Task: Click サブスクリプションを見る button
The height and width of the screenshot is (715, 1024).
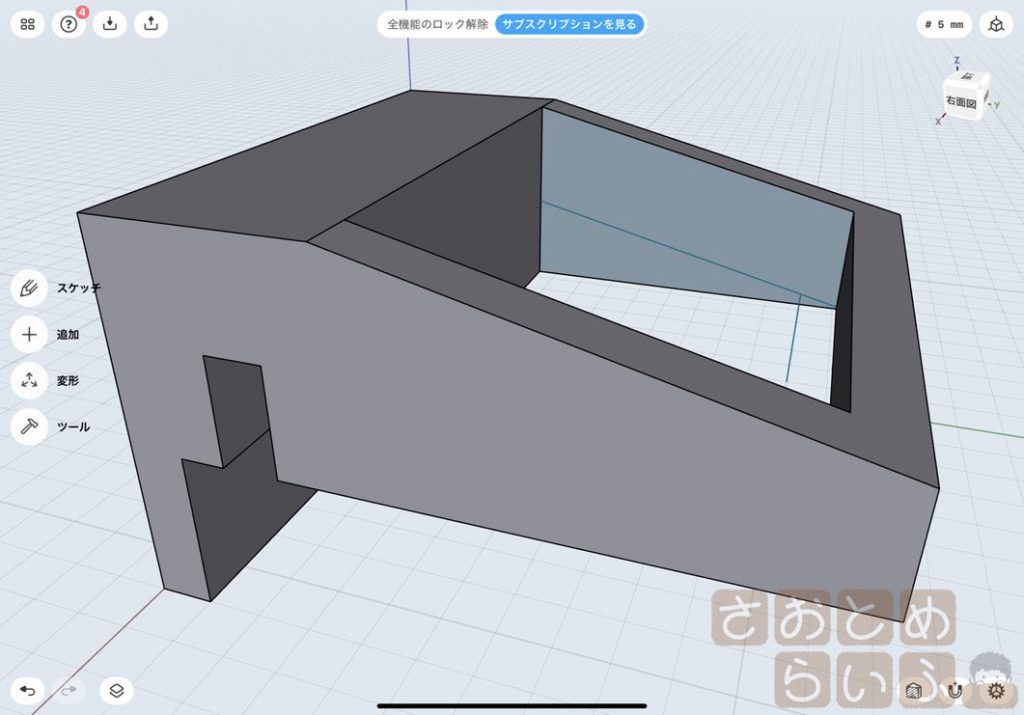Action: [569, 24]
